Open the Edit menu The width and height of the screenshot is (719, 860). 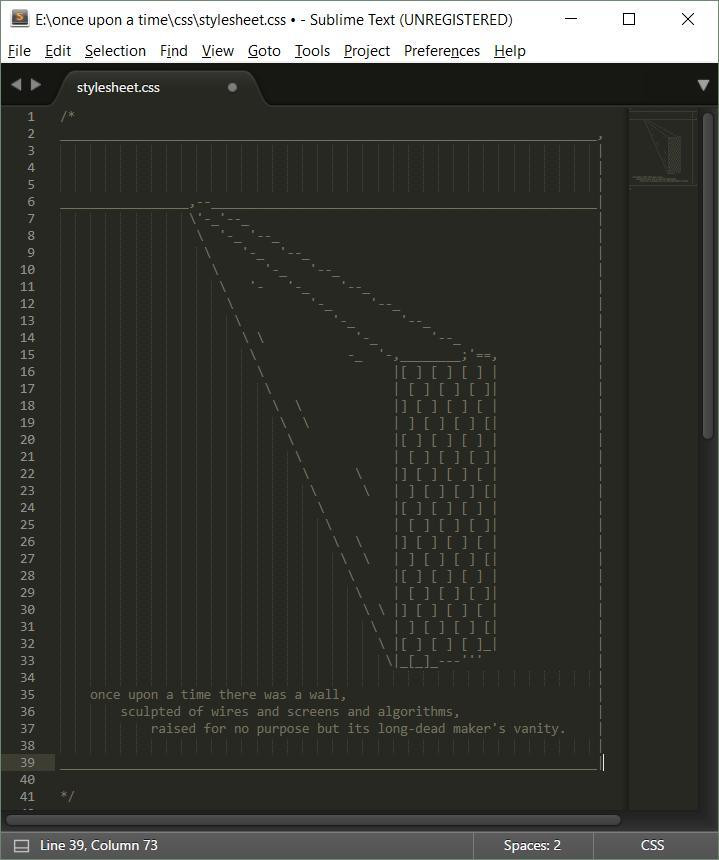click(x=58, y=50)
